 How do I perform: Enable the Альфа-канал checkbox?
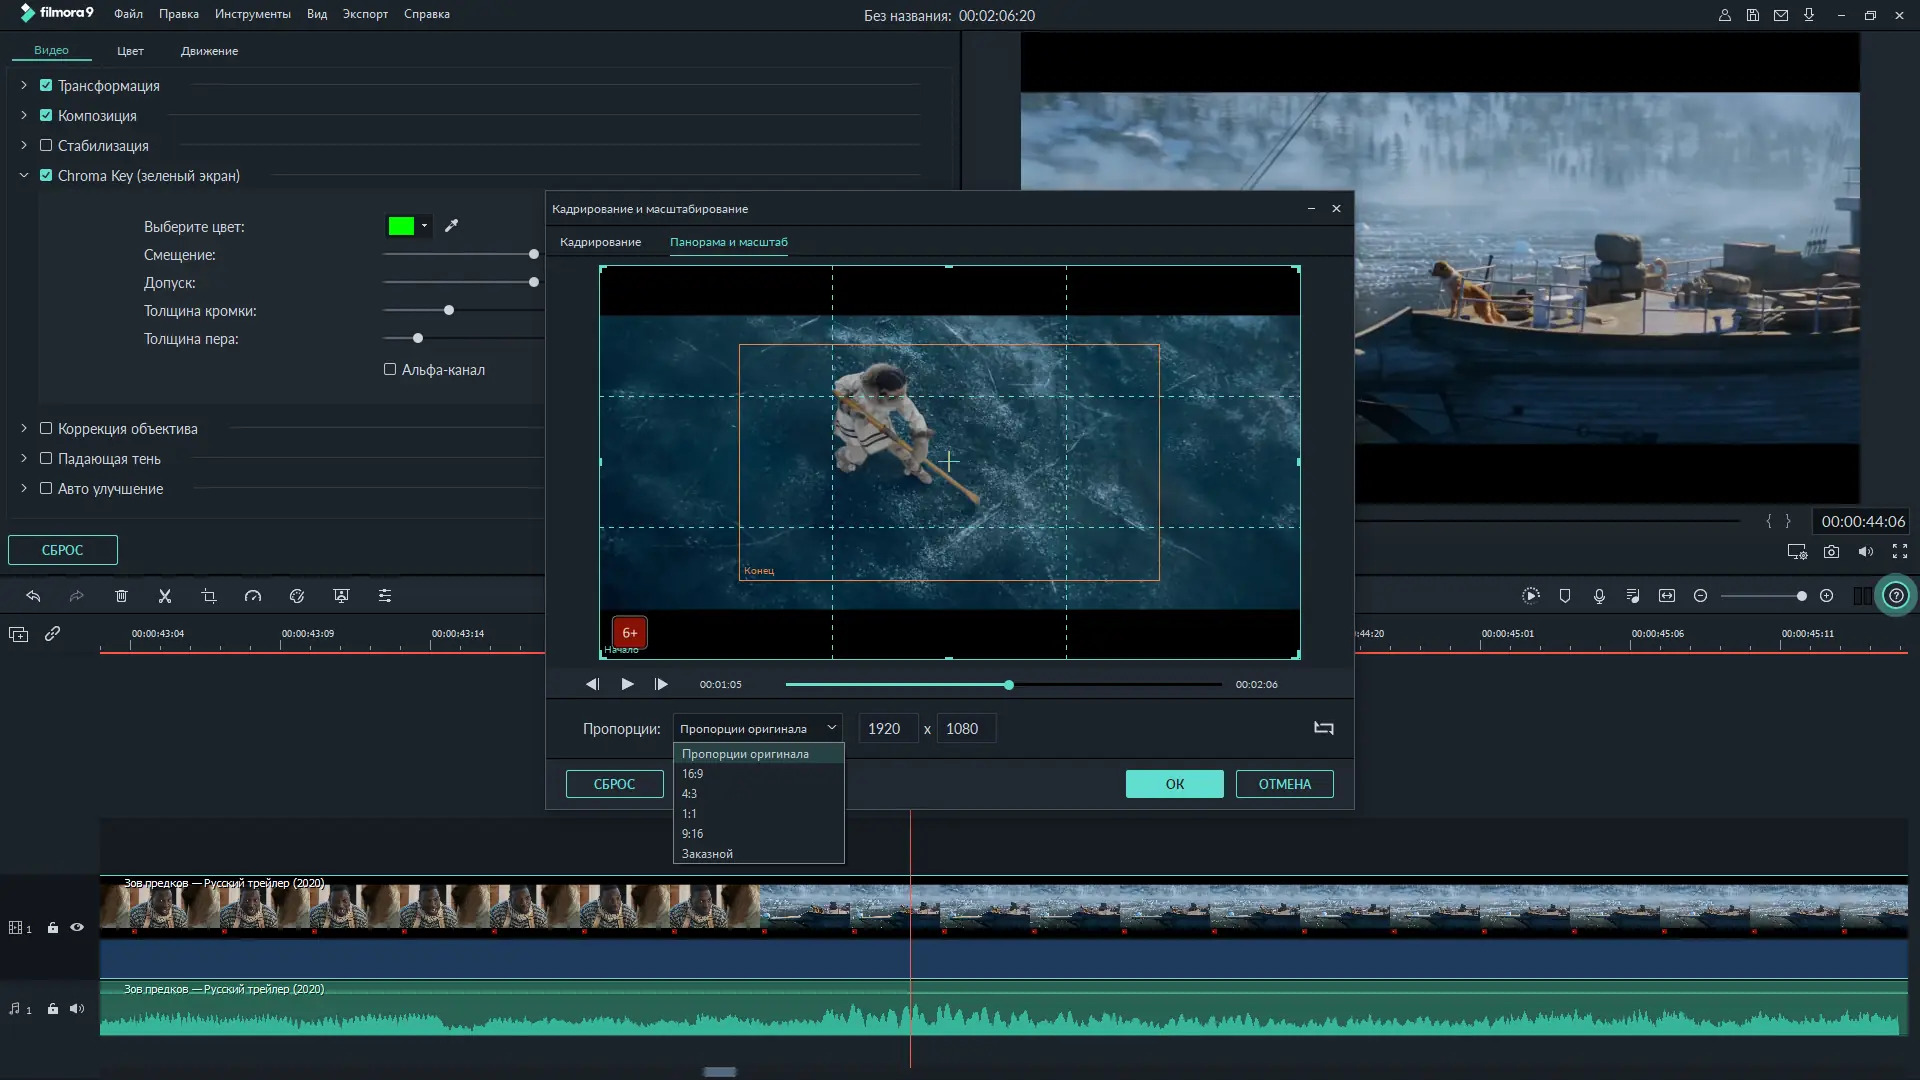tap(390, 369)
